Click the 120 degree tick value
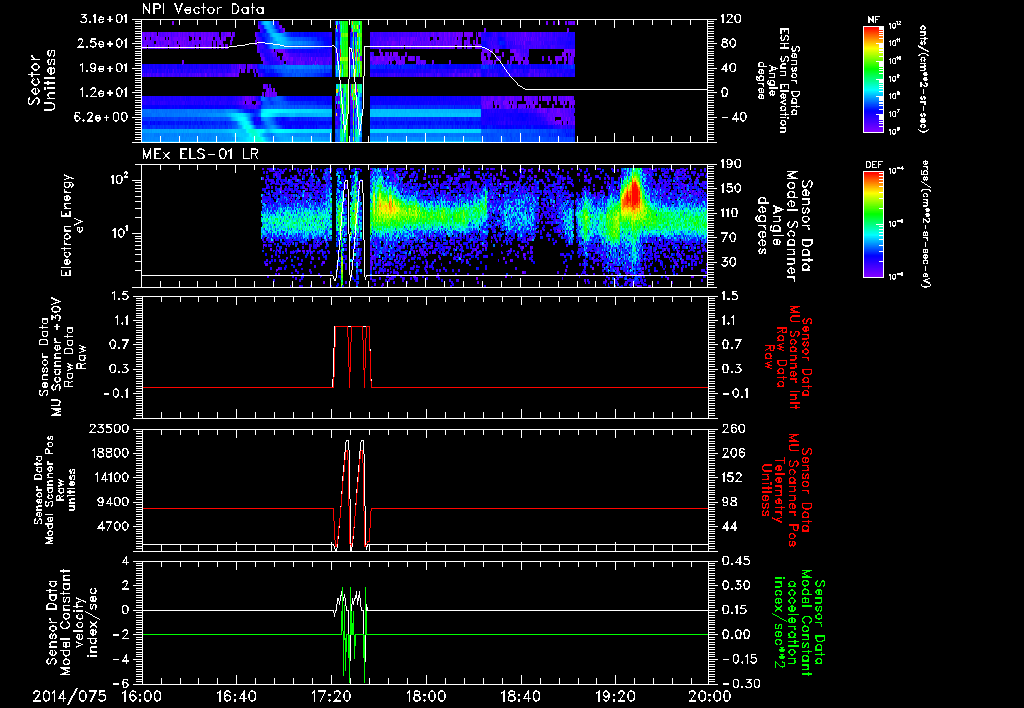 (731, 19)
